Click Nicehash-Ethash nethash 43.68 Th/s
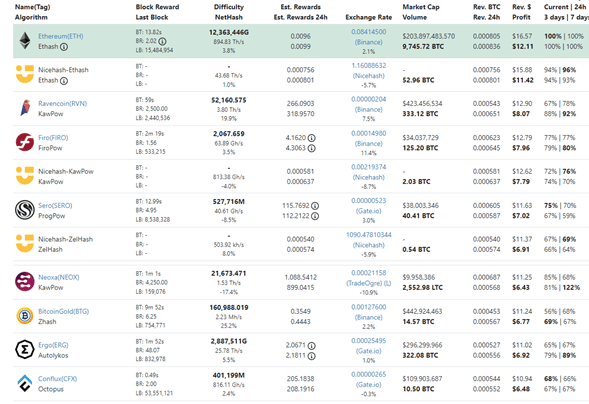This screenshot has height=404, width=589. (228, 76)
